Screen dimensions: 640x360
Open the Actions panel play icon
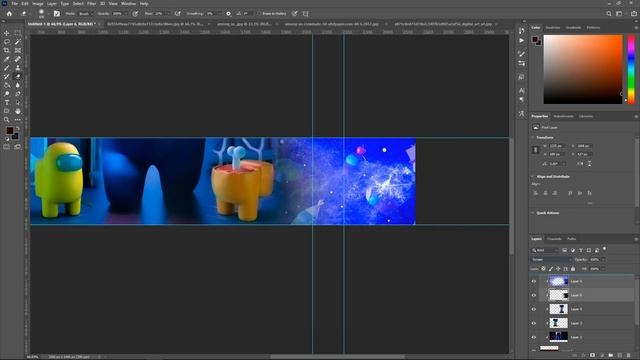522,40
